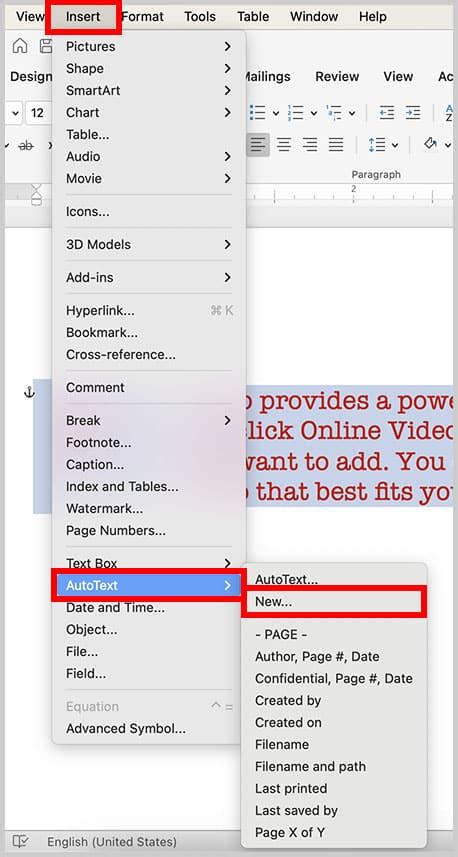
Task: Choose Chart from the Insert menu
Action: [x=149, y=113]
